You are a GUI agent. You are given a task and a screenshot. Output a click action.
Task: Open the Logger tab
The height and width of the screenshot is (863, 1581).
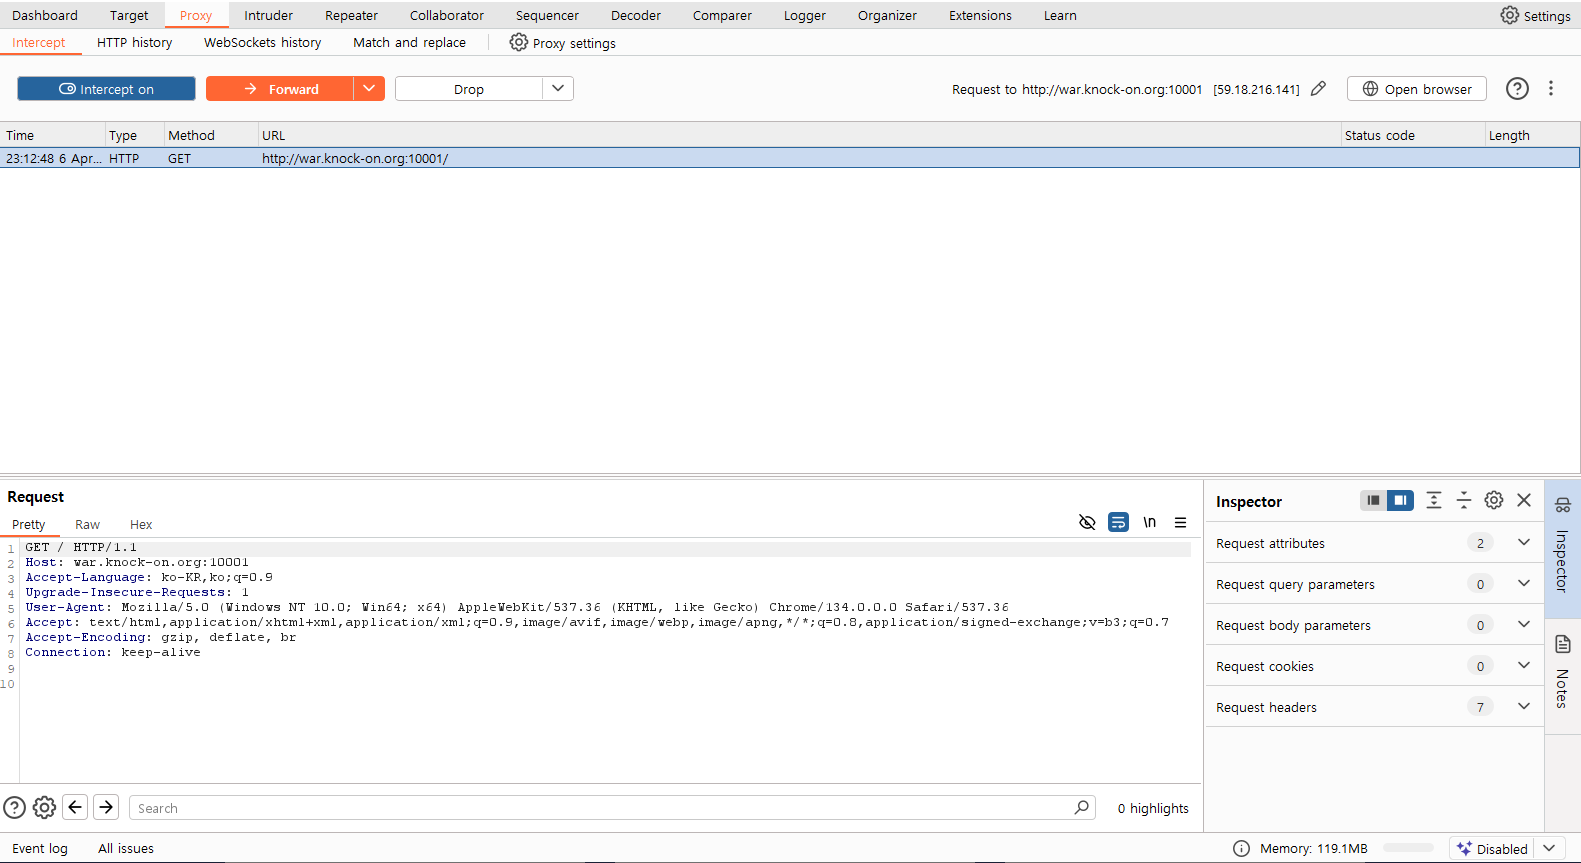click(x=804, y=15)
